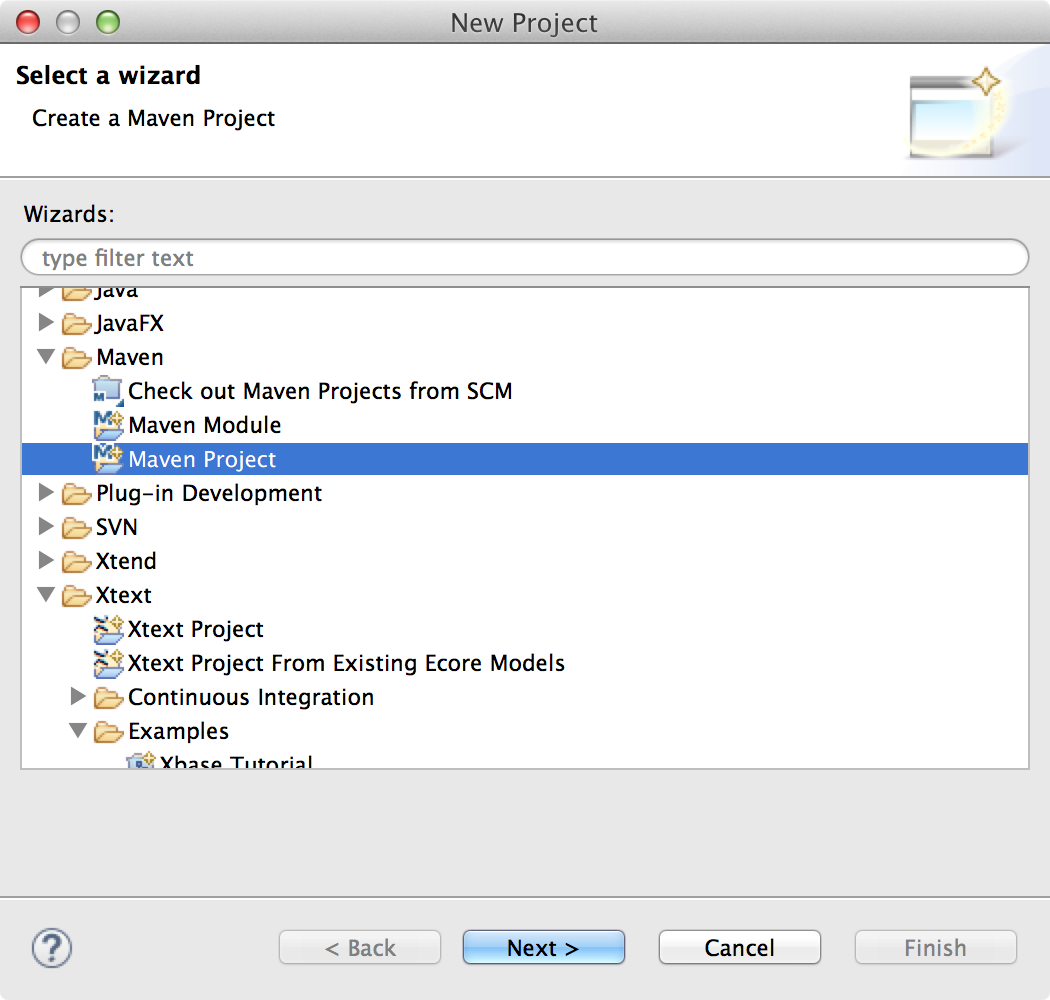Collapse the Xtext category
Viewport: 1050px width, 1000px height.
coord(46,595)
